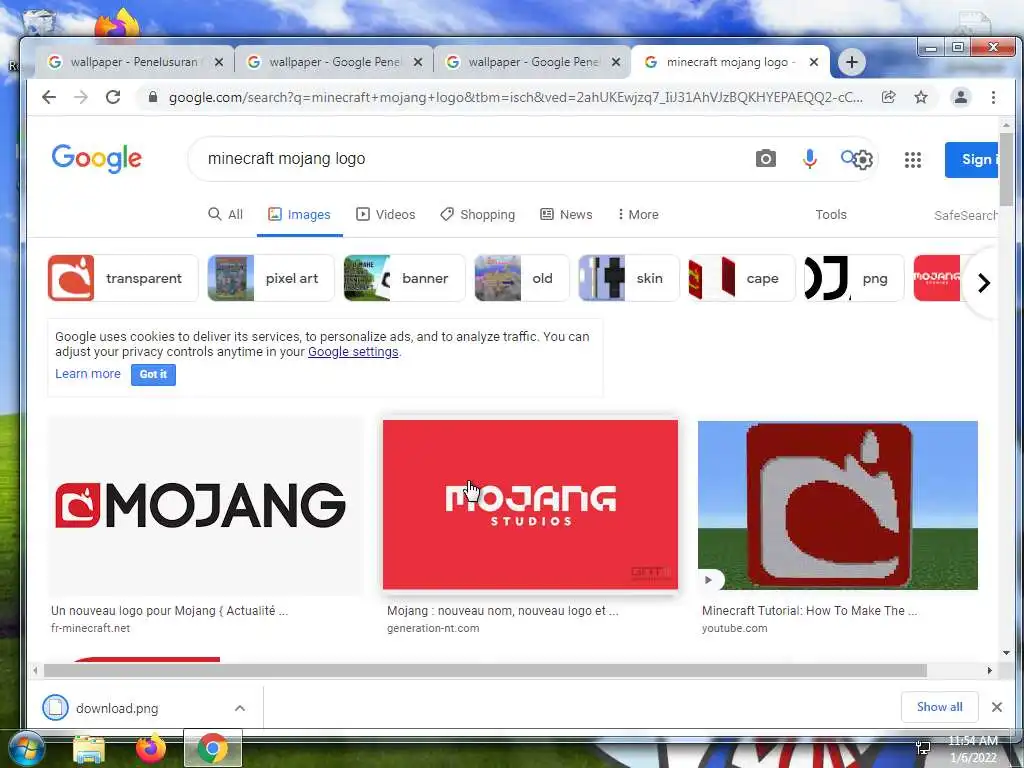Open the download.png item

[117, 708]
